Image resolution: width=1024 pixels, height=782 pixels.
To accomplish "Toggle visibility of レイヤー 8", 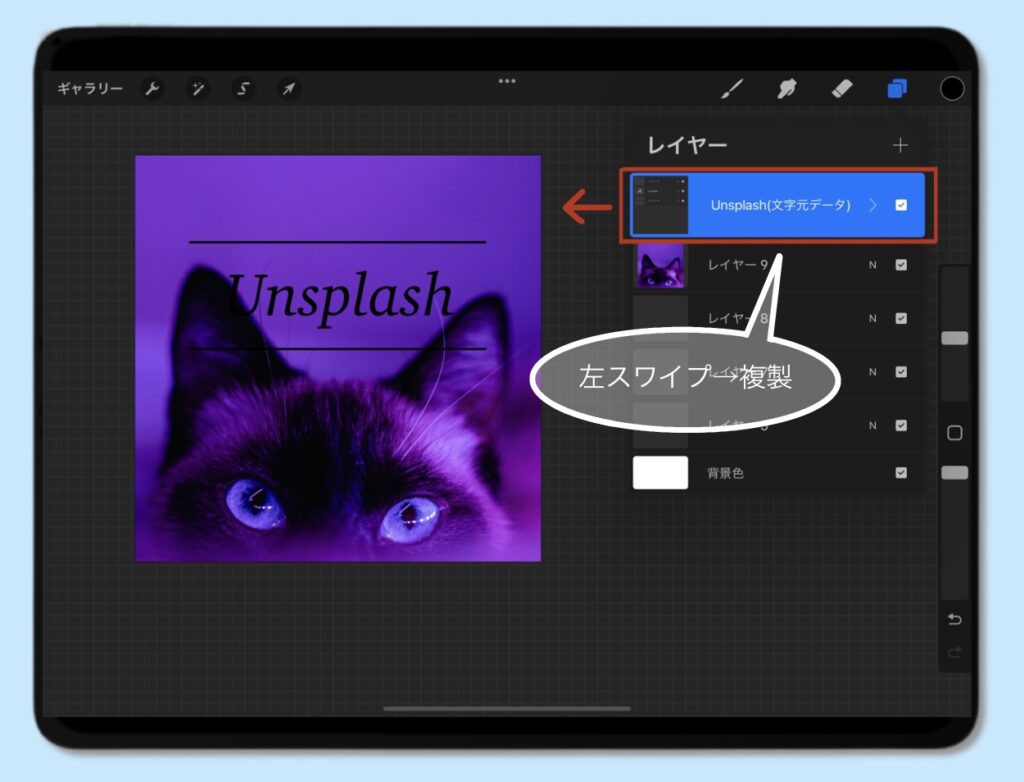I will coord(901,318).
